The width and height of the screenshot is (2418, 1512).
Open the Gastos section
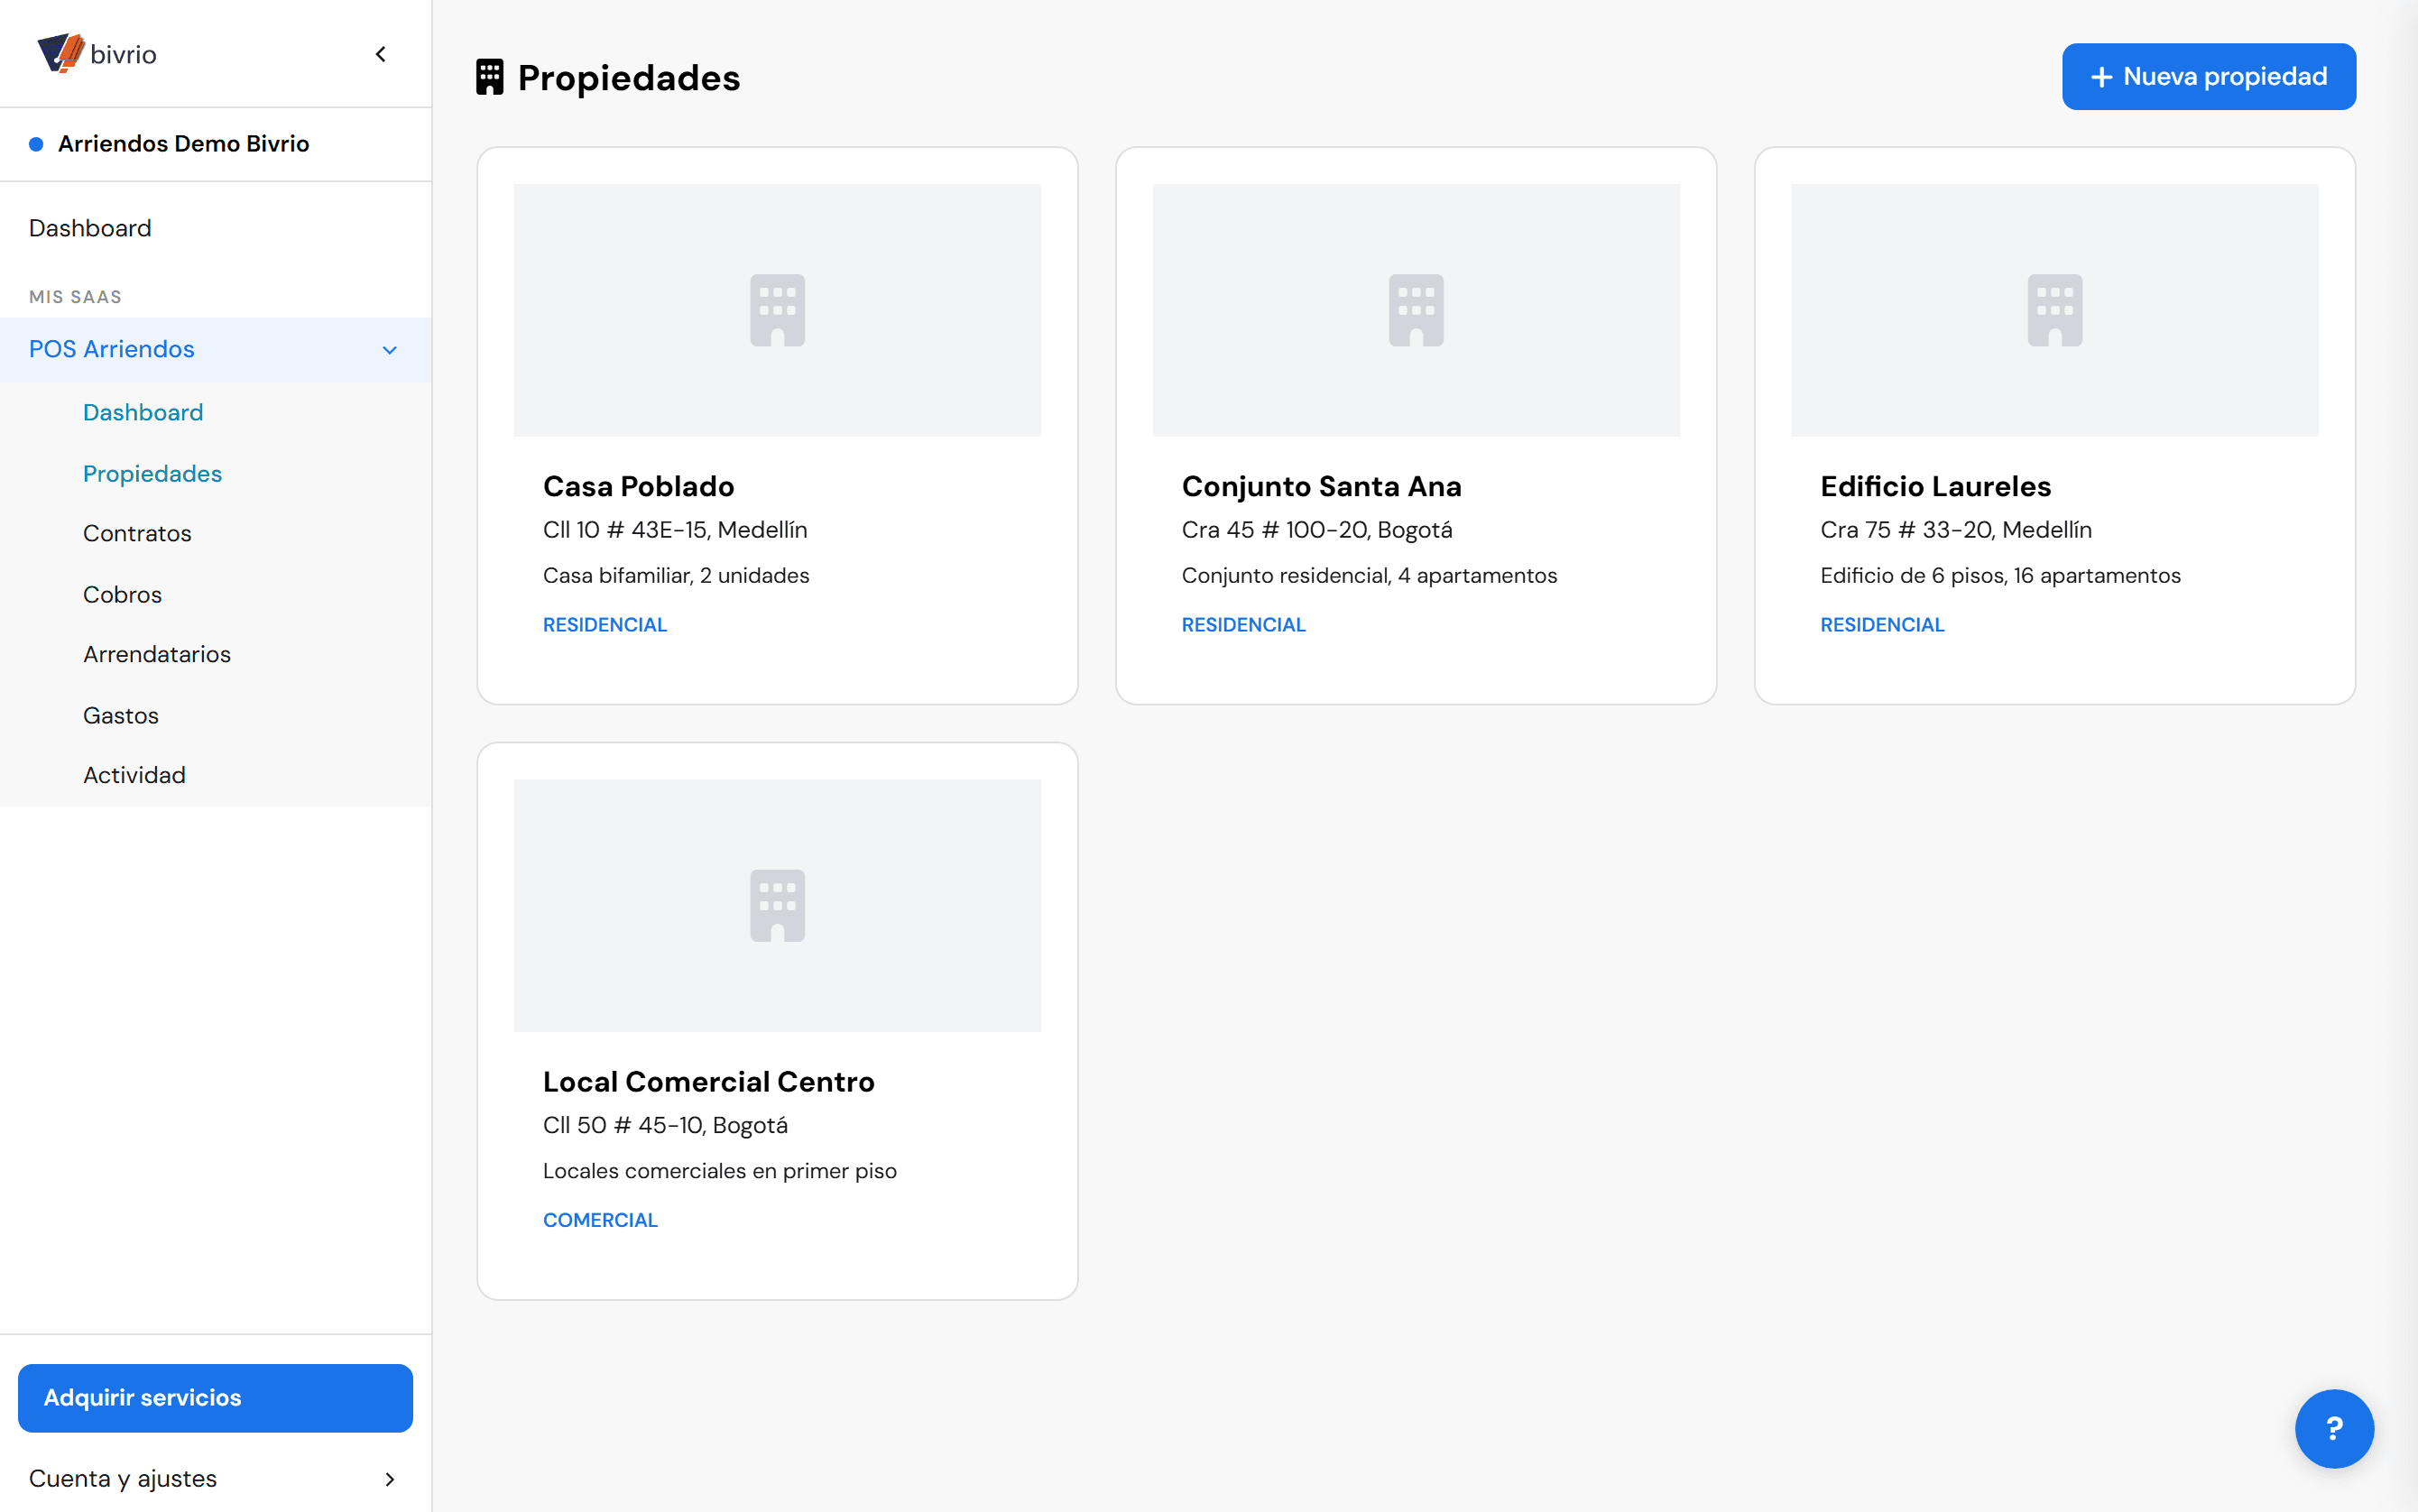point(121,715)
